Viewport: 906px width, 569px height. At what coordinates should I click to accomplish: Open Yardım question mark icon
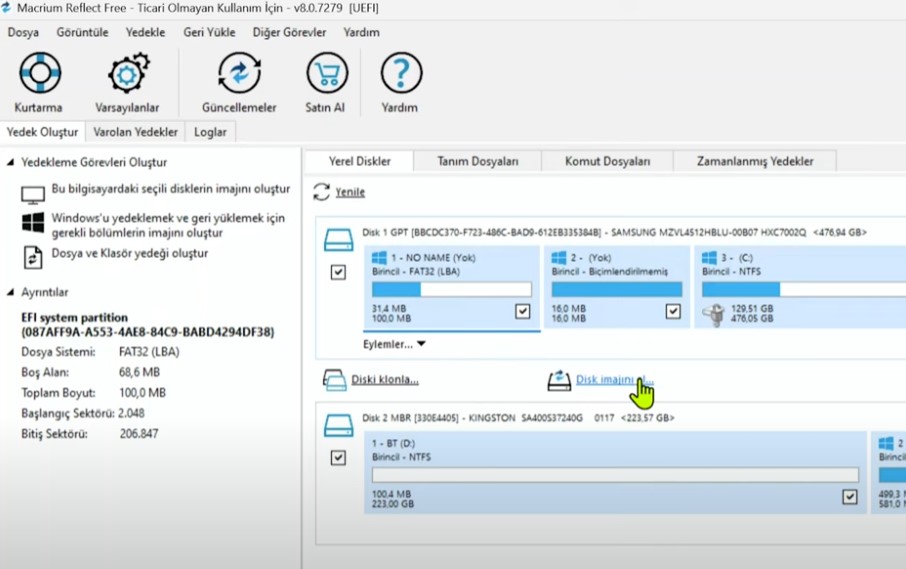click(x=401, y=73)
